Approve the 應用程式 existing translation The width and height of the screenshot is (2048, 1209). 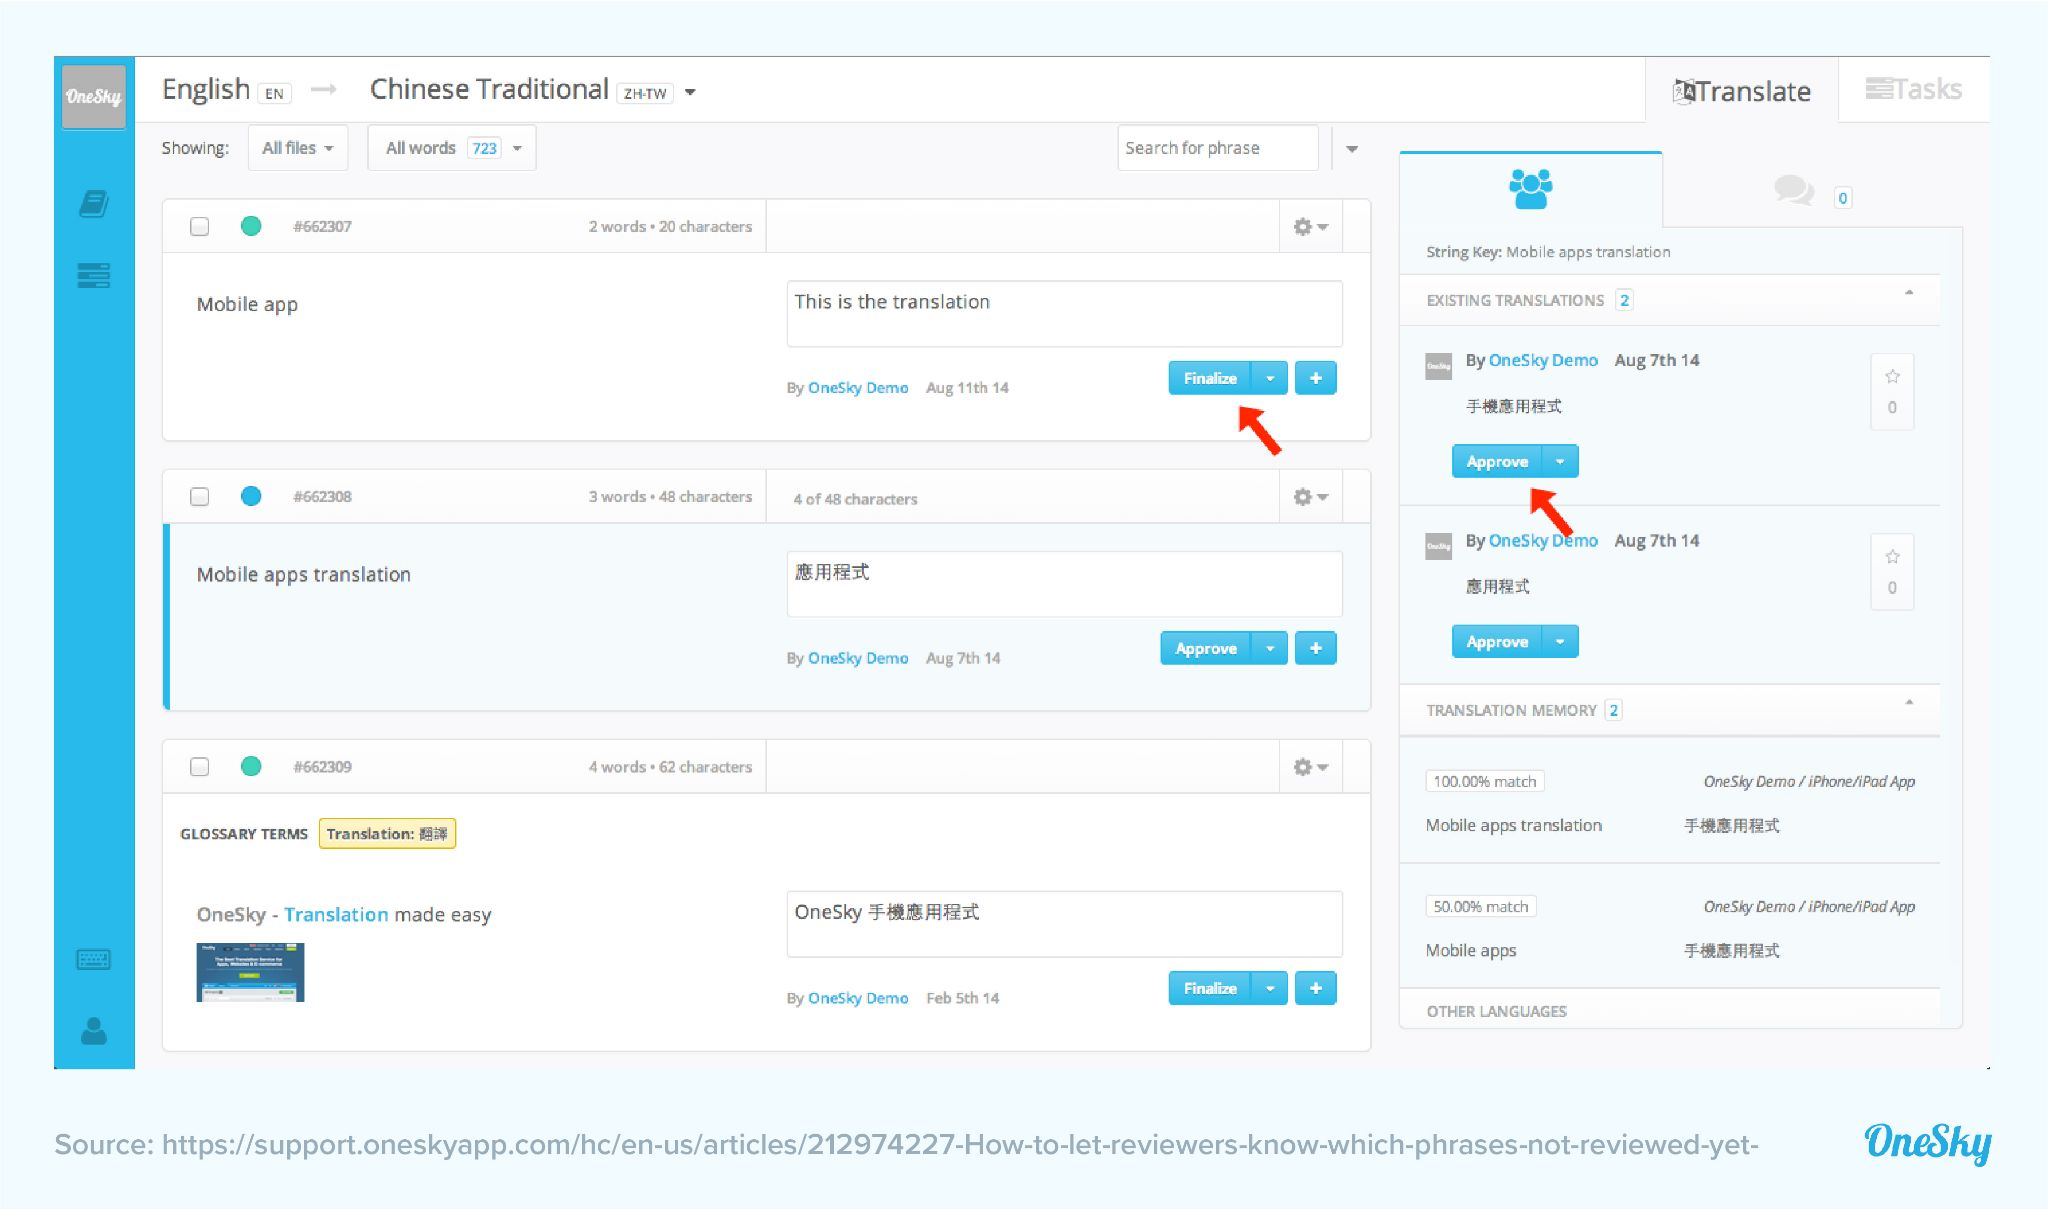pyautogui.click(x=1497, y=641)
